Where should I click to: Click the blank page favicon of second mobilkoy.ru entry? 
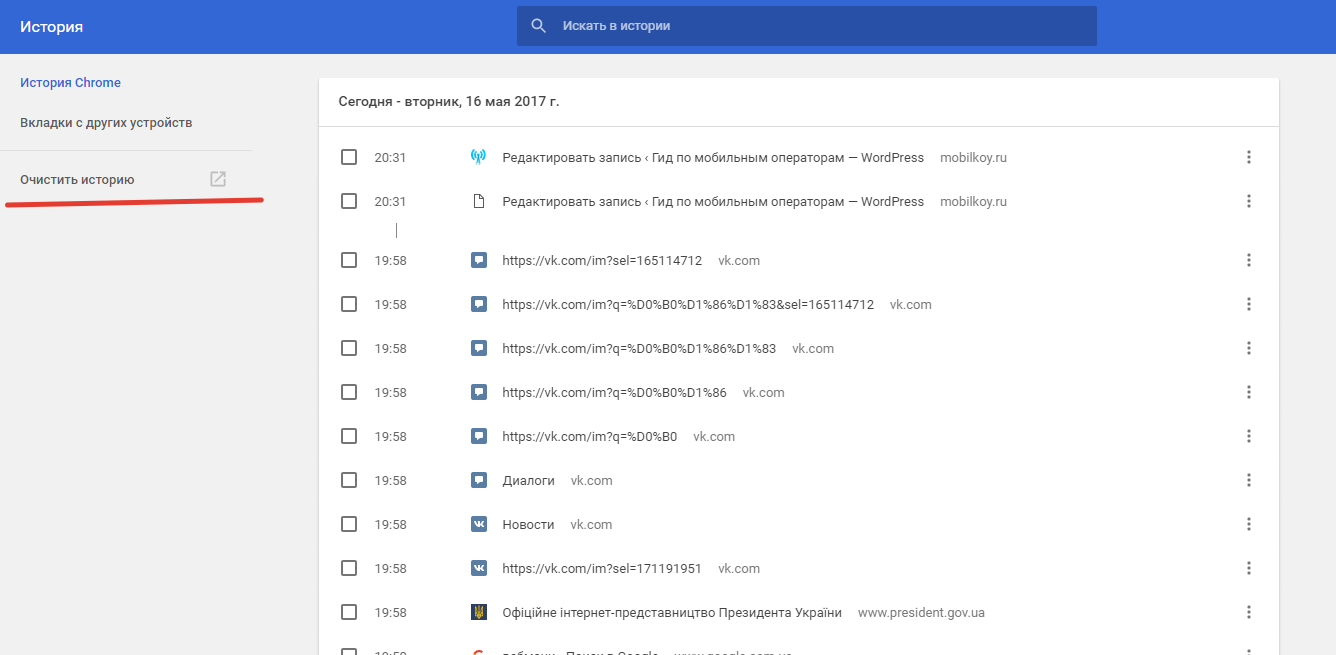478,201
